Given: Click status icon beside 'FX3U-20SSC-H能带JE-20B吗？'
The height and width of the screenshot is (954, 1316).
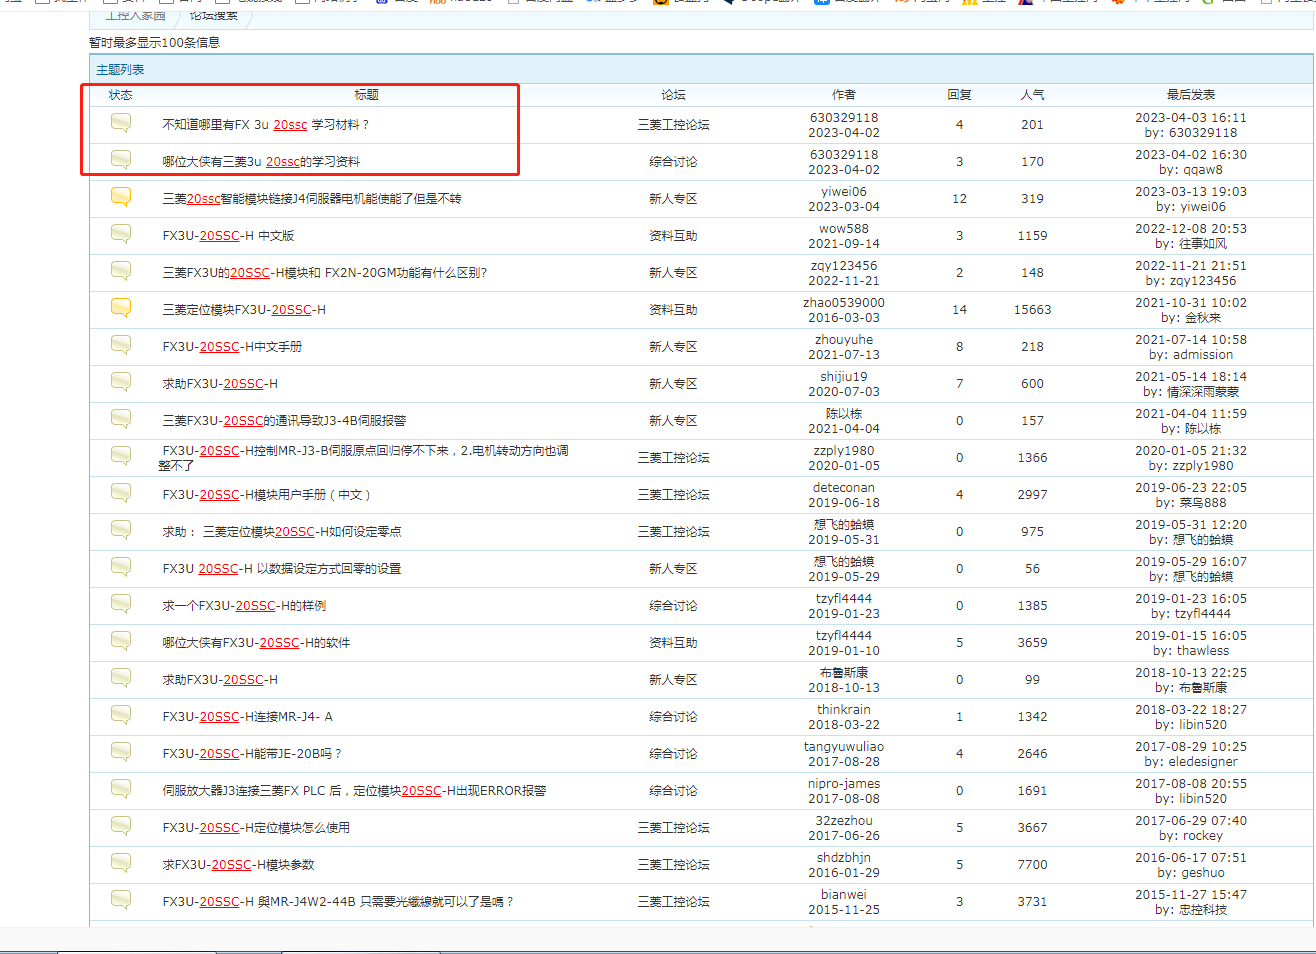Looking at the screenshot, I should pyautogui.click(x=121, y=752).
